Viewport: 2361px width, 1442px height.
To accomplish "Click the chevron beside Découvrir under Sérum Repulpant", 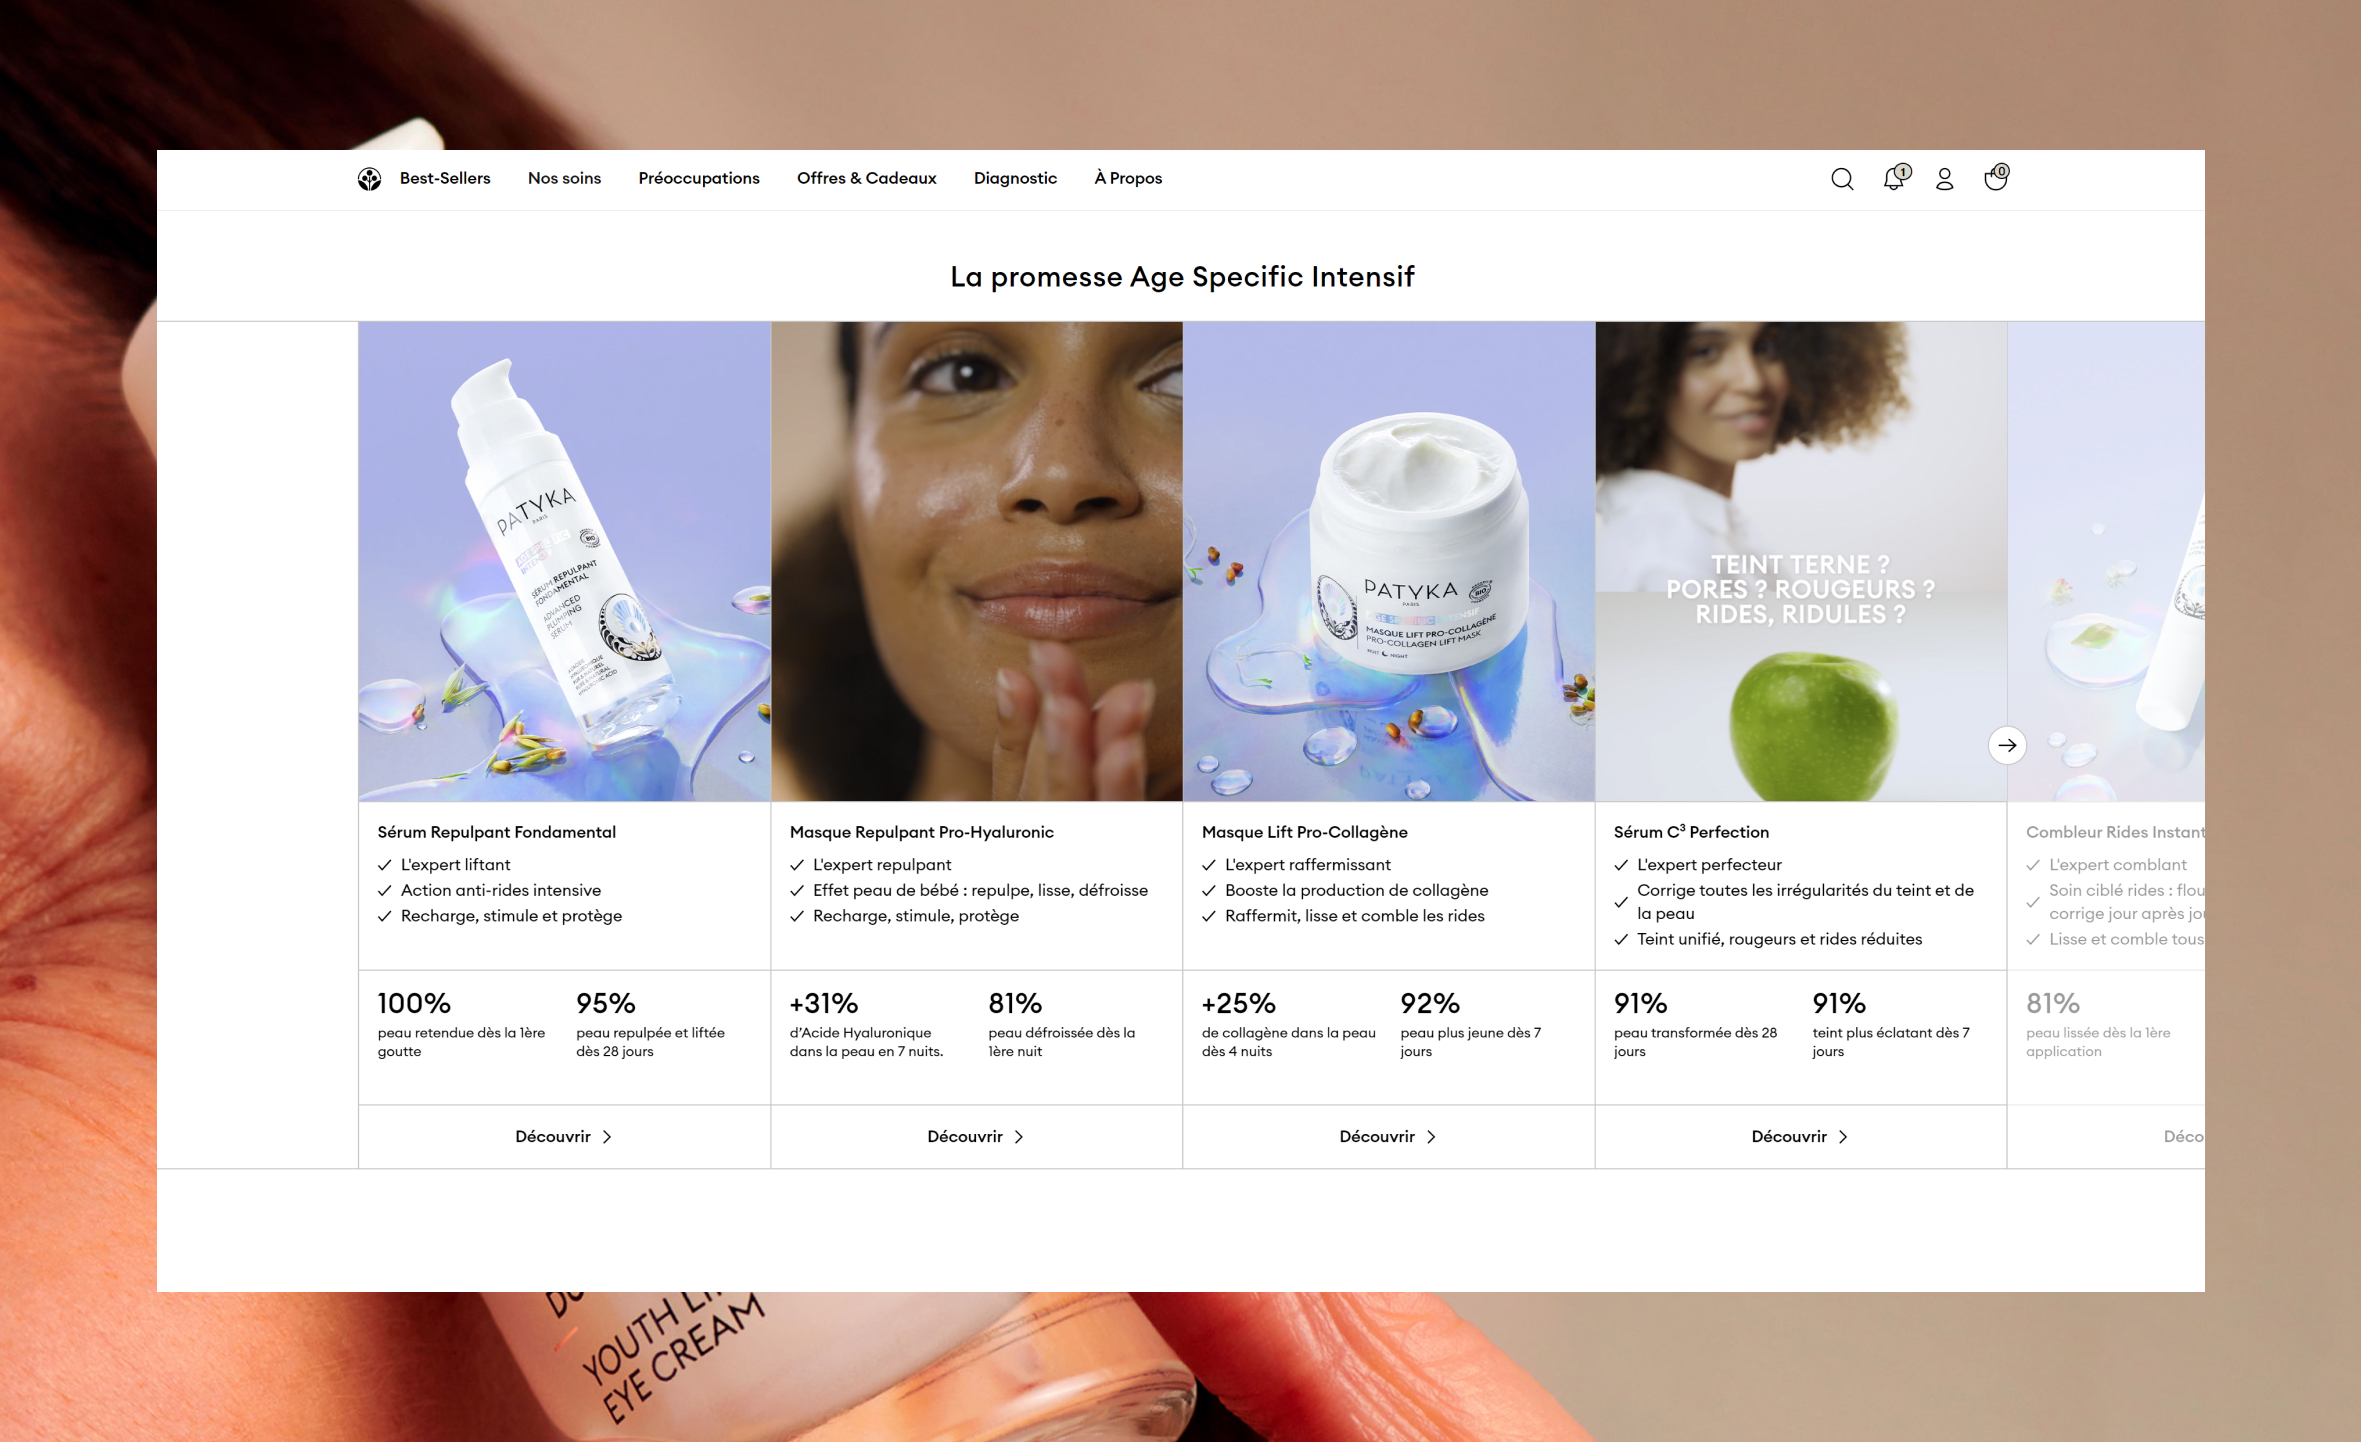I will pyautogui.click(x=607, y=1137).
